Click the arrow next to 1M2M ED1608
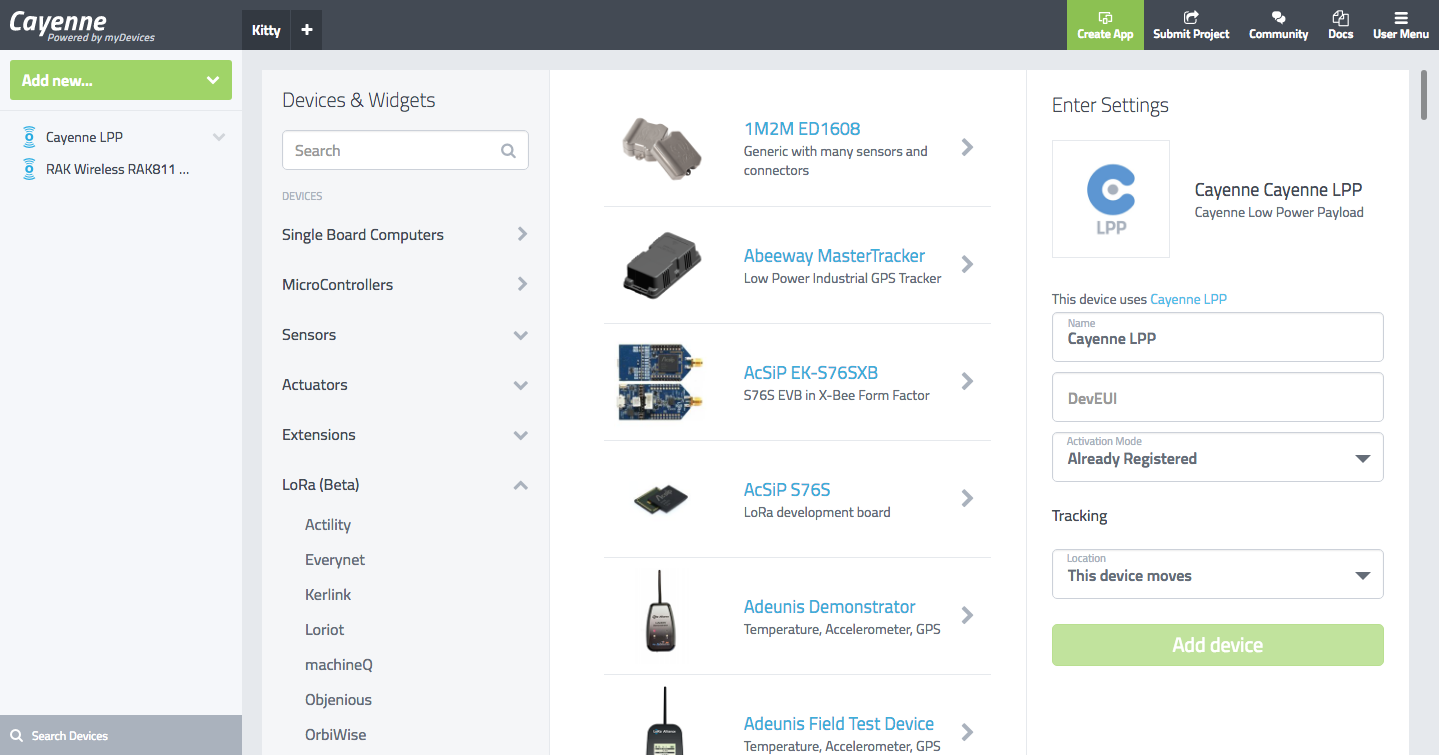 (x=967, y=147)
